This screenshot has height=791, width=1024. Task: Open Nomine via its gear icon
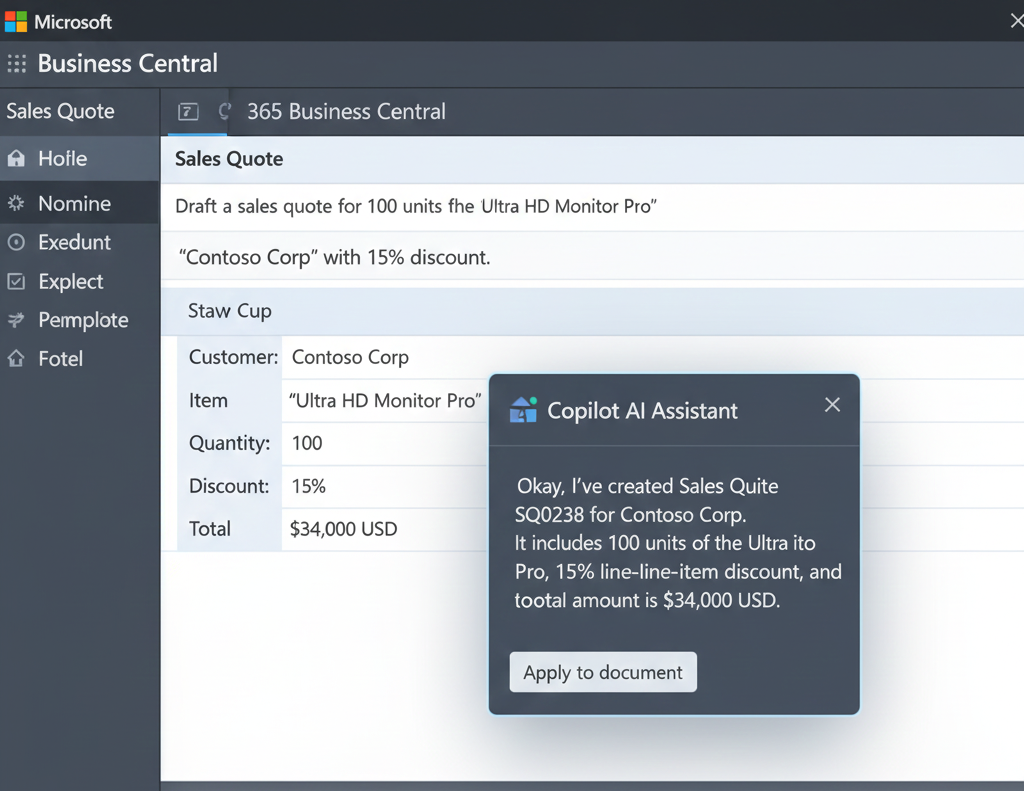14,203
